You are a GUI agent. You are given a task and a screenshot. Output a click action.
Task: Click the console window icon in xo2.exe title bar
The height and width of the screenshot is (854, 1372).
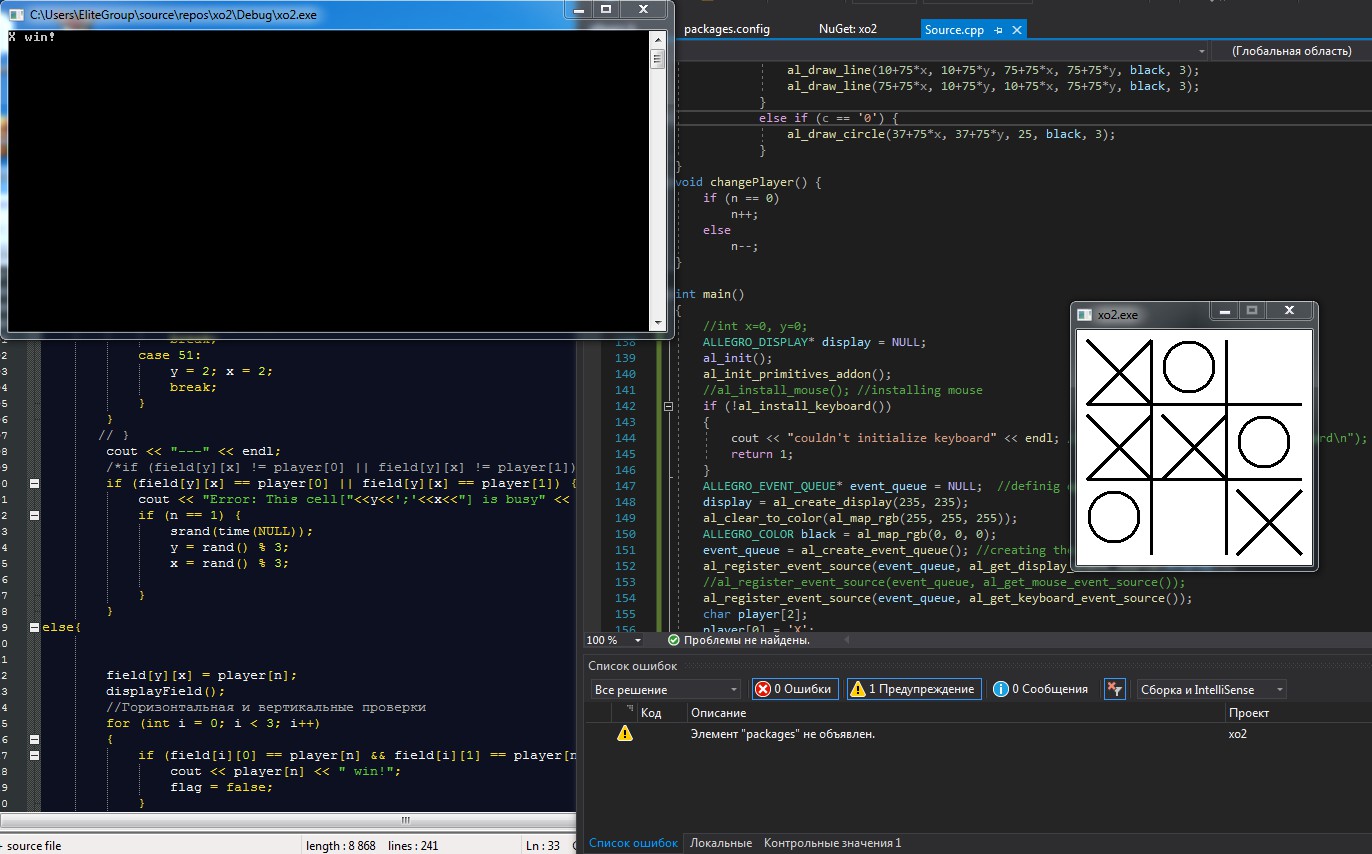pos(15,15)
